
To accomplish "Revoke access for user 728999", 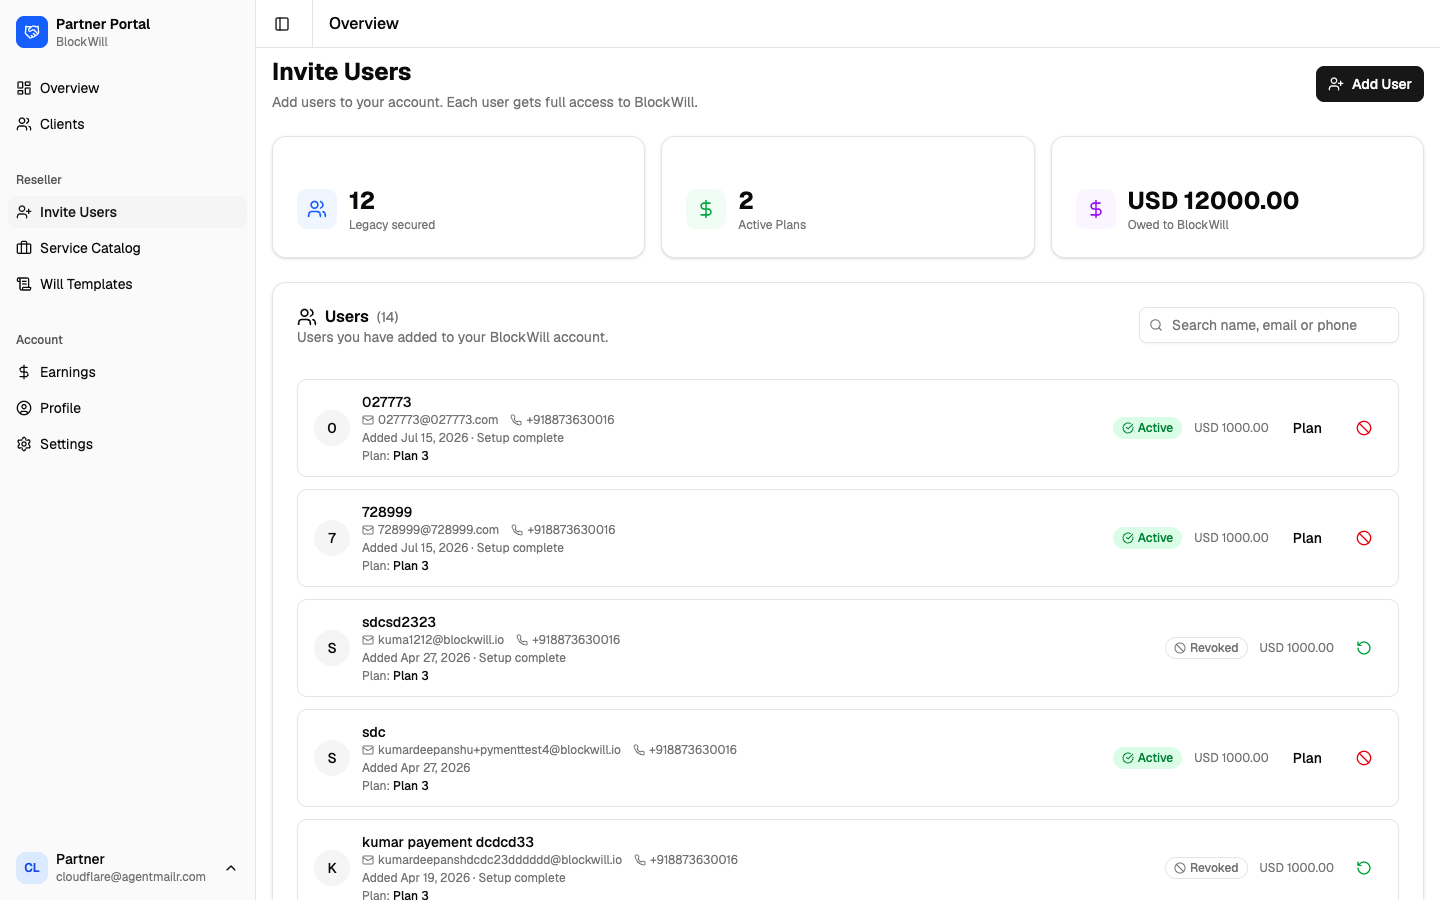I will click(1364, 538).
